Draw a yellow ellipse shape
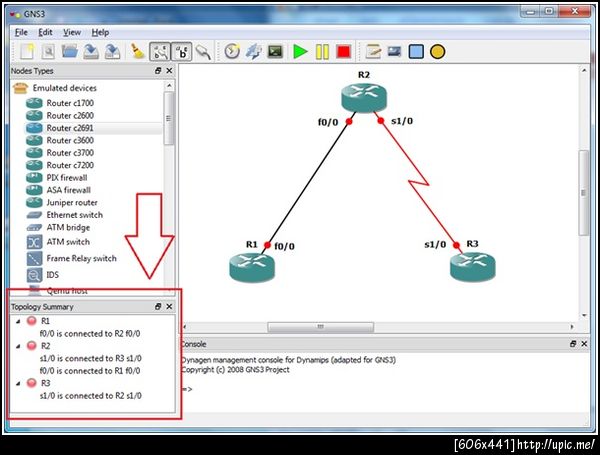Image resolution: width=600 pixels, height=455 pixels. 437,51
